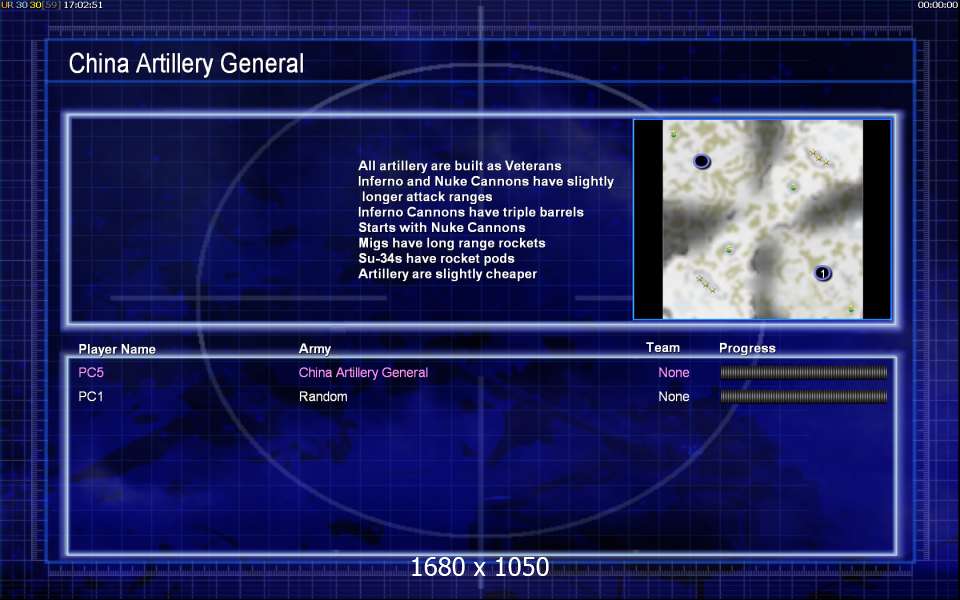Select the PC1 player name

coord(91,397)
